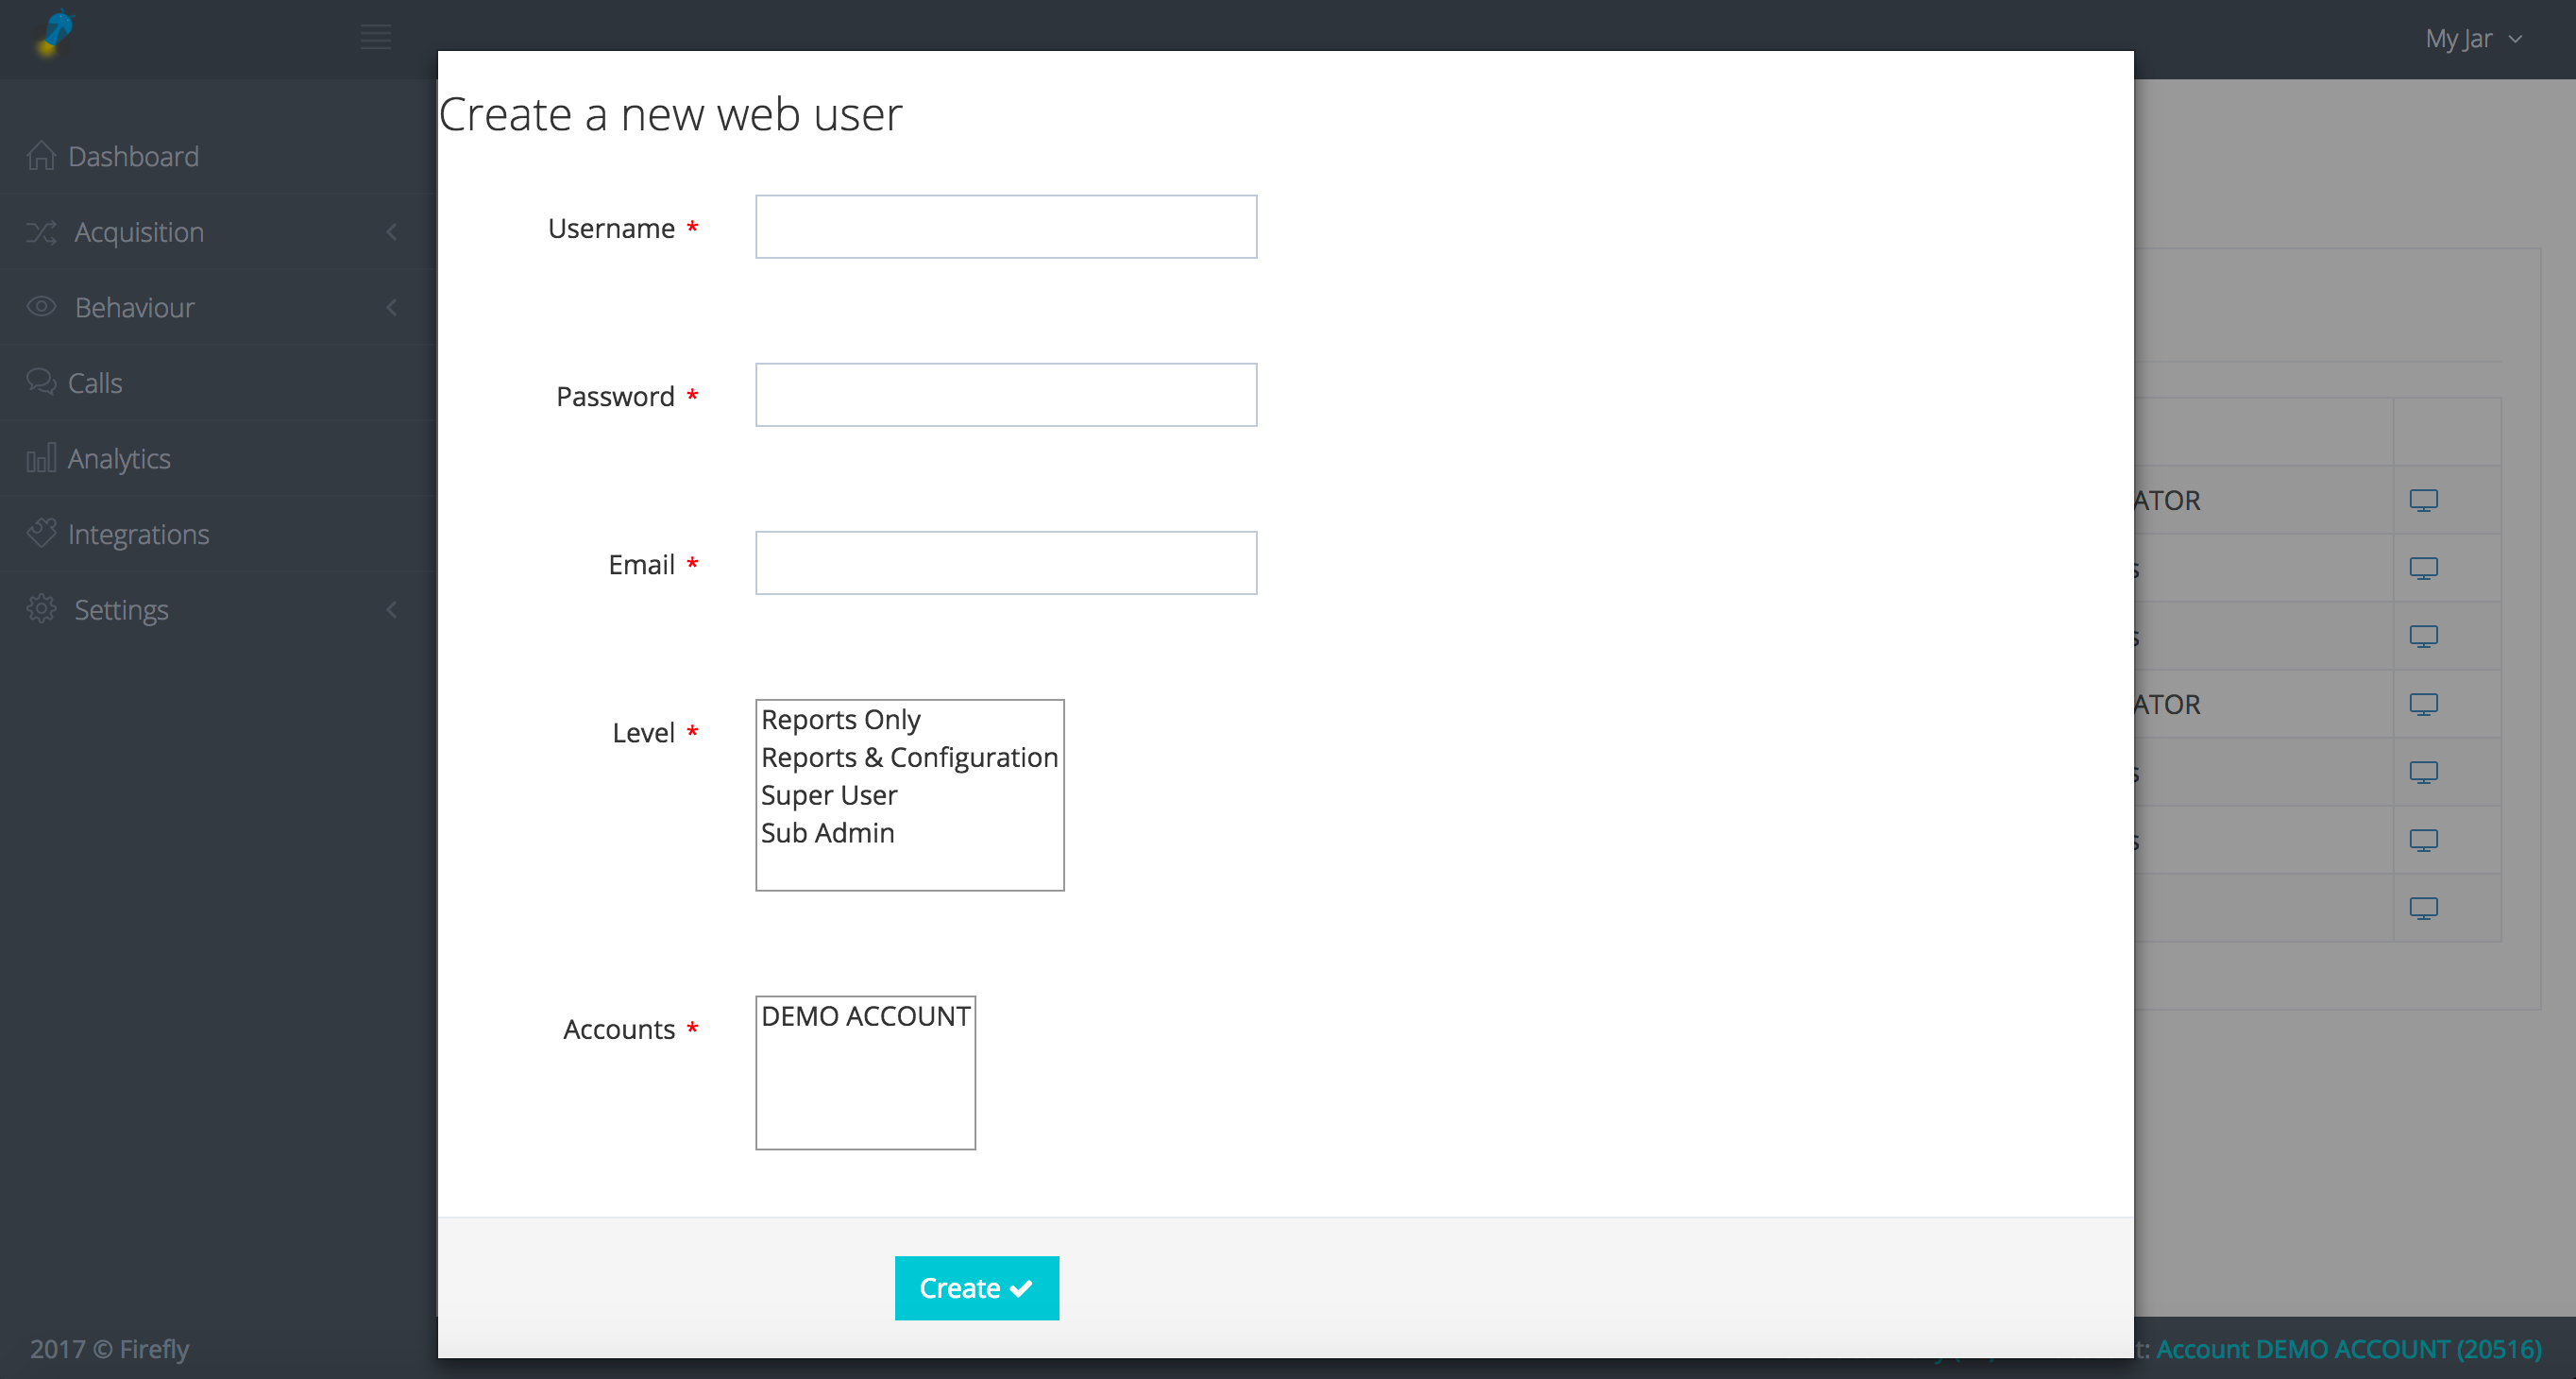
Task: Click the Firefly logo icon
Action: pyautogui.click(x=54, y=34)
